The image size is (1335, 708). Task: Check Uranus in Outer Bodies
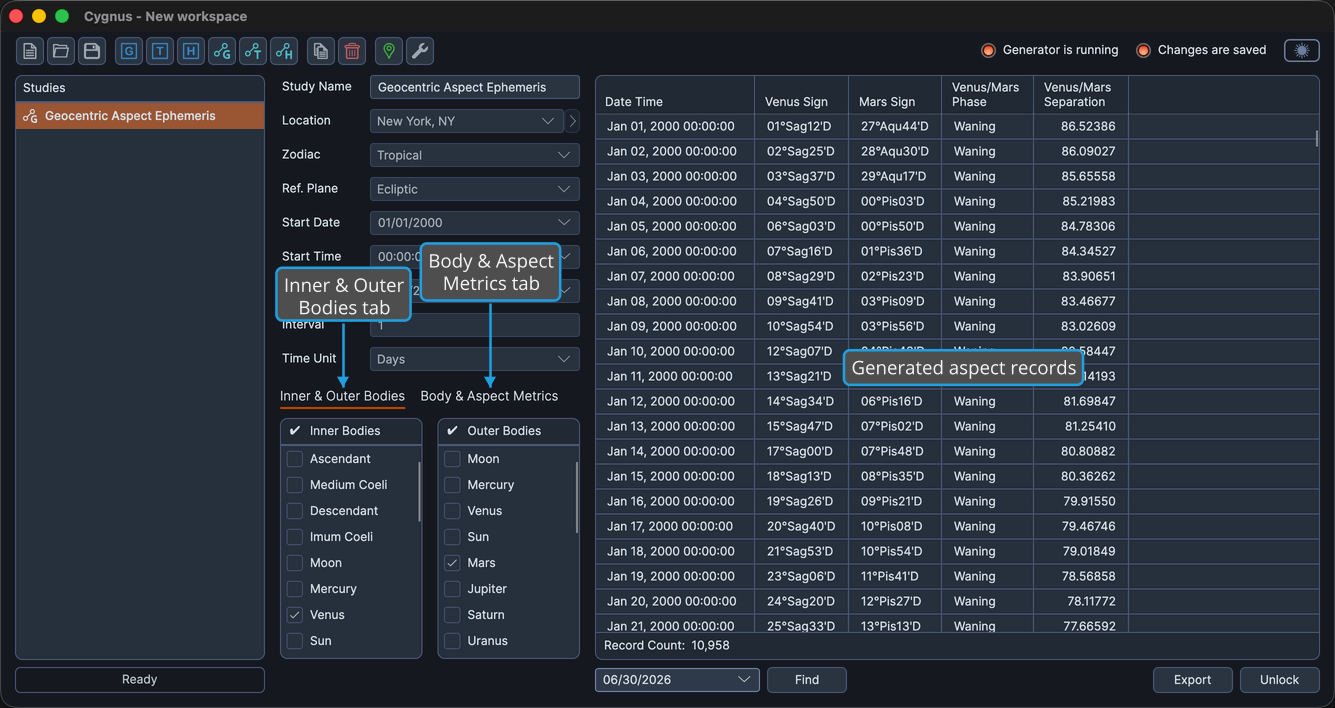tap(452, 641)
